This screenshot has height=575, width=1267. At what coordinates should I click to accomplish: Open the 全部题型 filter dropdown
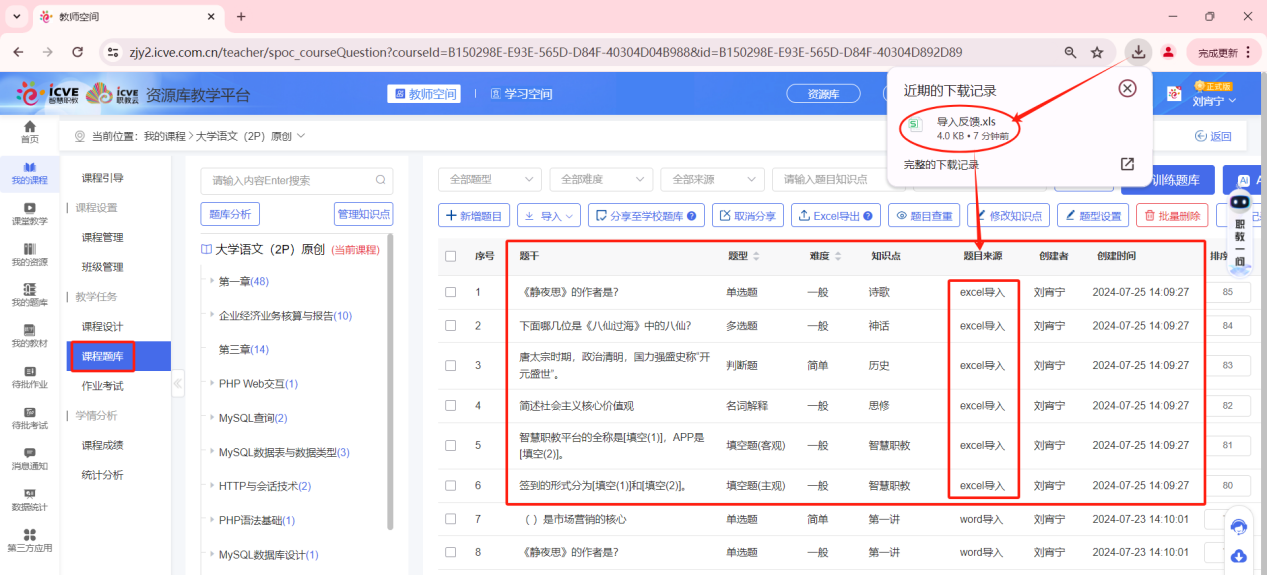[490, 179]
